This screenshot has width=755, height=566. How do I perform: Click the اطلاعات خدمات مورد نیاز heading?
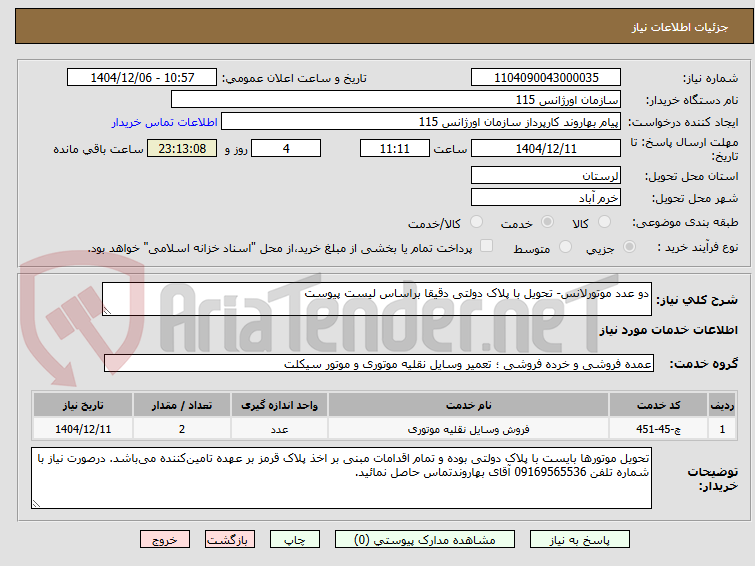point(668,330)
